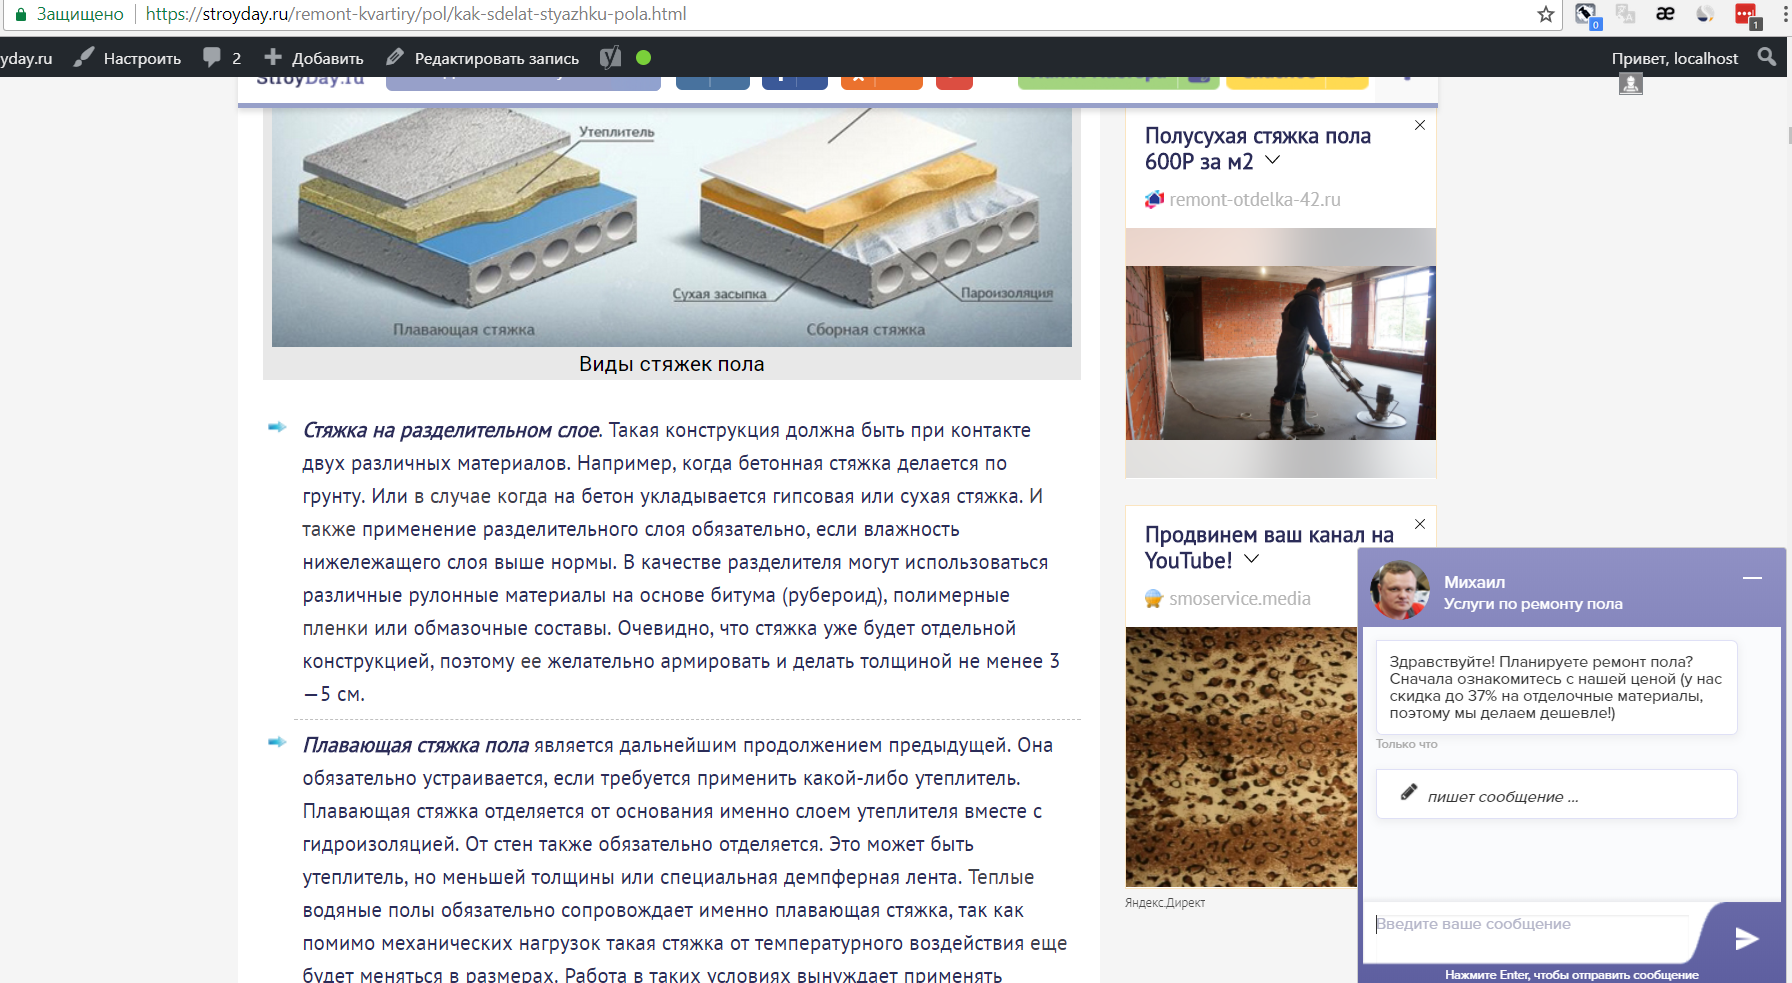Click Редактировать запись link

(x=483, y=58)
